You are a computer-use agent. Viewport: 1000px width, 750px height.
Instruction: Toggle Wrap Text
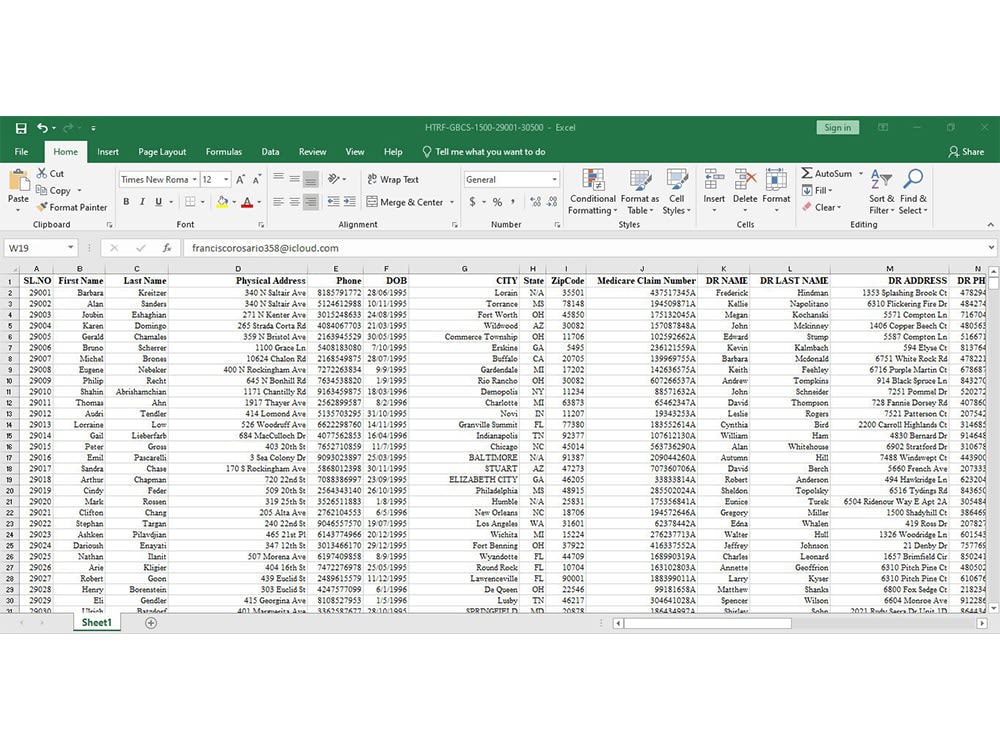point(393,179)
